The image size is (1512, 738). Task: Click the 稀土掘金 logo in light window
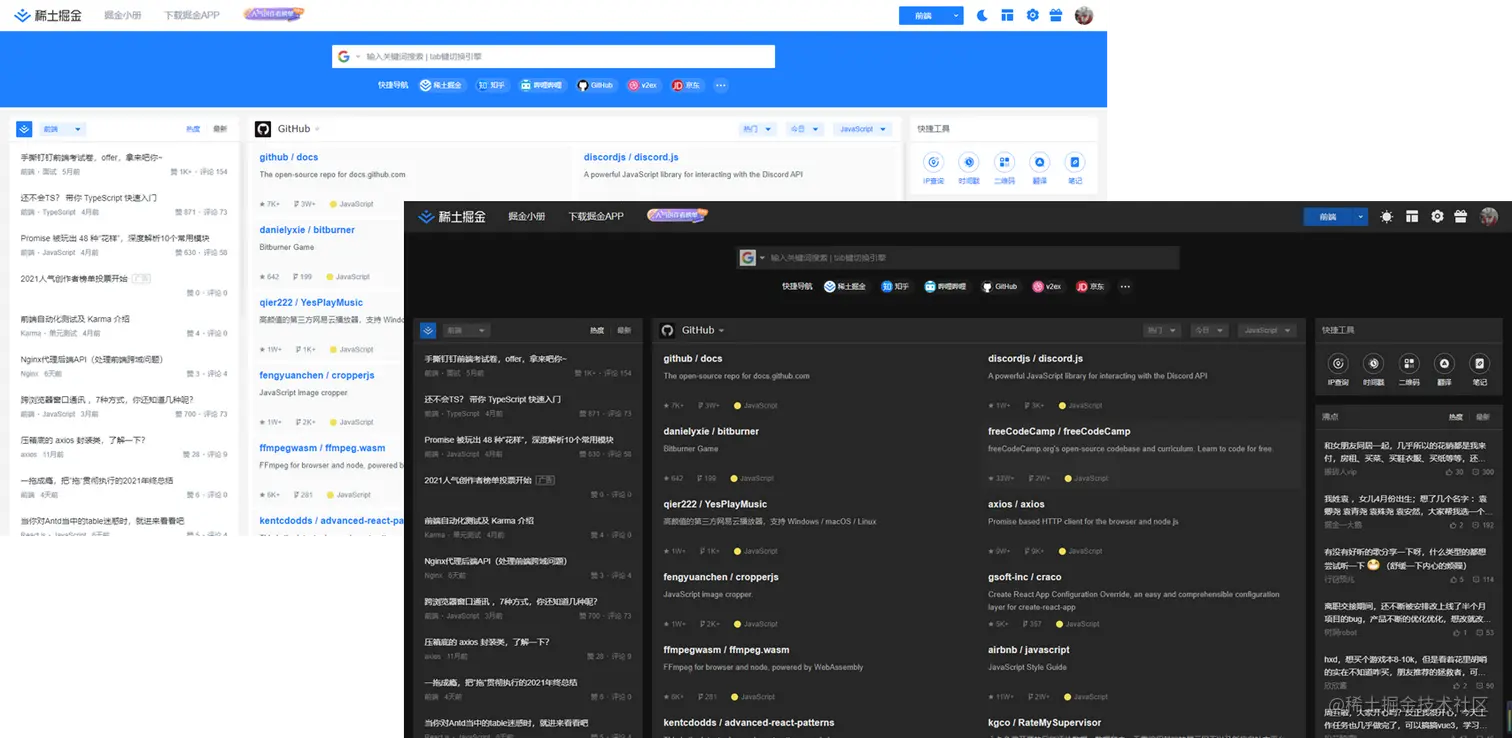pyautogui.click(x=48, y=15)
